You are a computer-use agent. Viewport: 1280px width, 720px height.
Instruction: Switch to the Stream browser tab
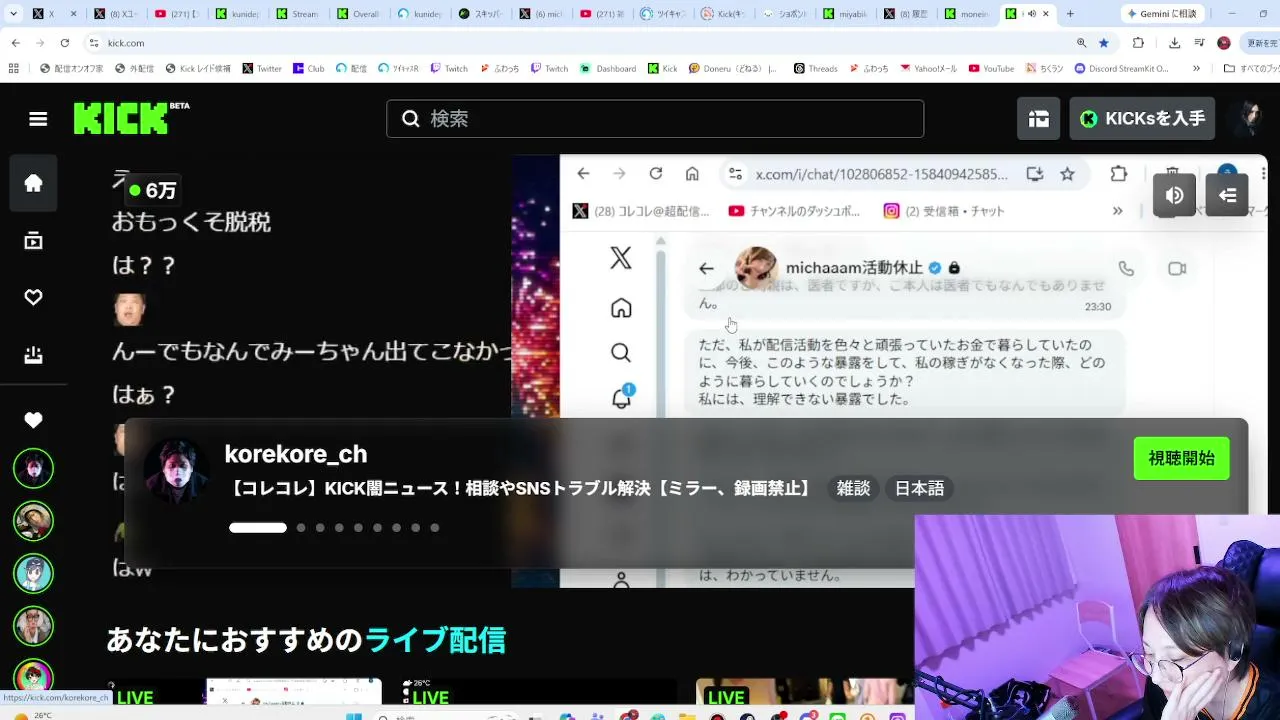[x=298, y=14]
